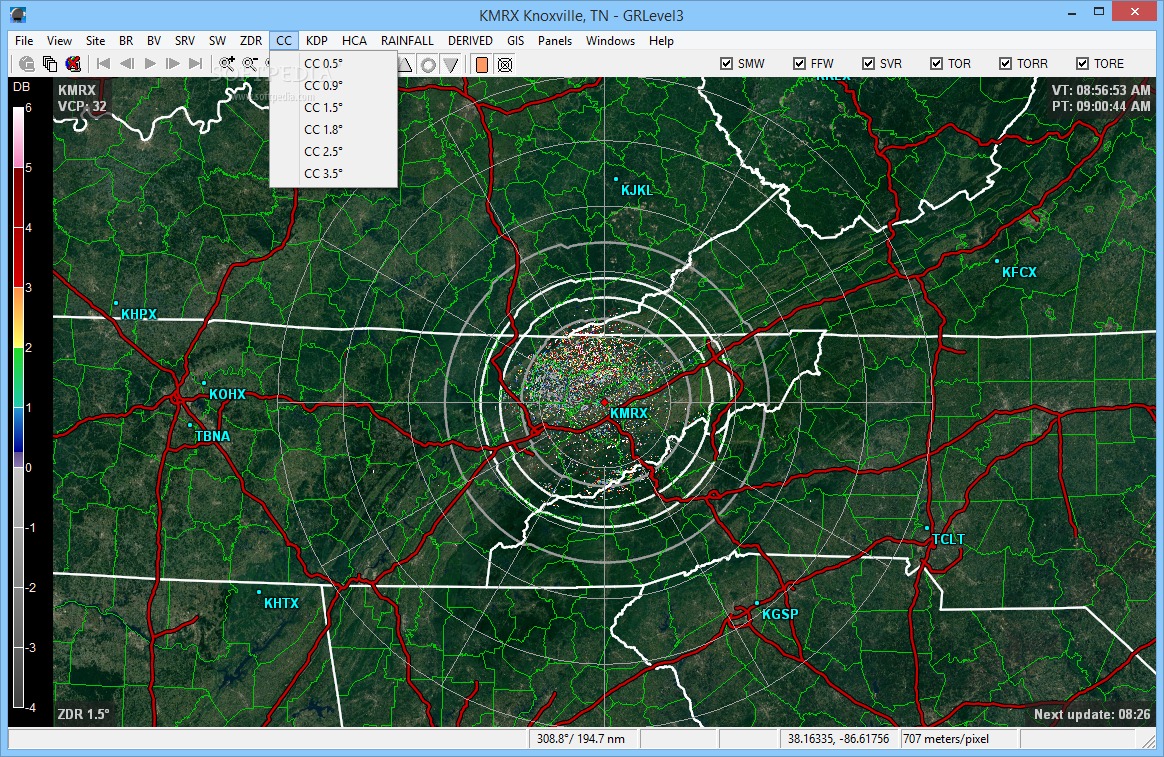1164x757 pixels.
Task: Jump to first frame of loop
Action: click(104, 64)
